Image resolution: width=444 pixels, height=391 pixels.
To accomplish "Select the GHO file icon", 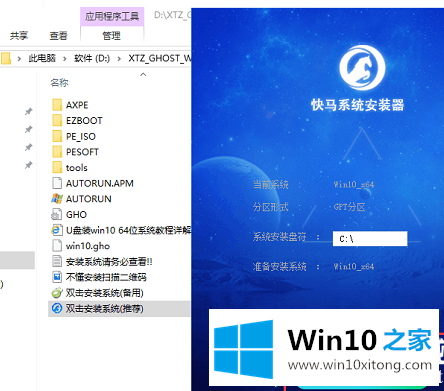I will tap(57, 215).
